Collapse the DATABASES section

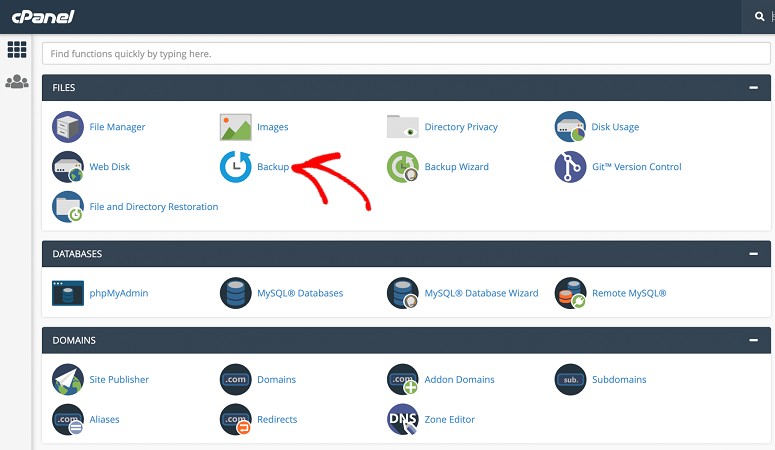(x=753, y=254)
